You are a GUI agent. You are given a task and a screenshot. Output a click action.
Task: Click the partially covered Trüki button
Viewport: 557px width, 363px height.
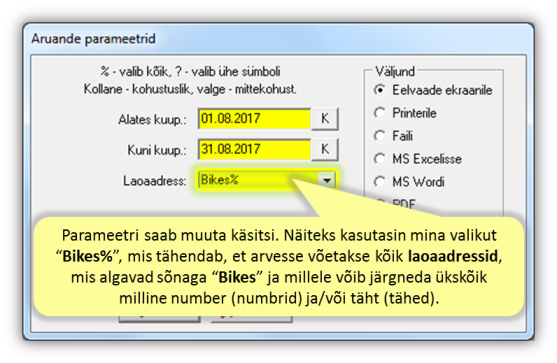pos(159,318)
